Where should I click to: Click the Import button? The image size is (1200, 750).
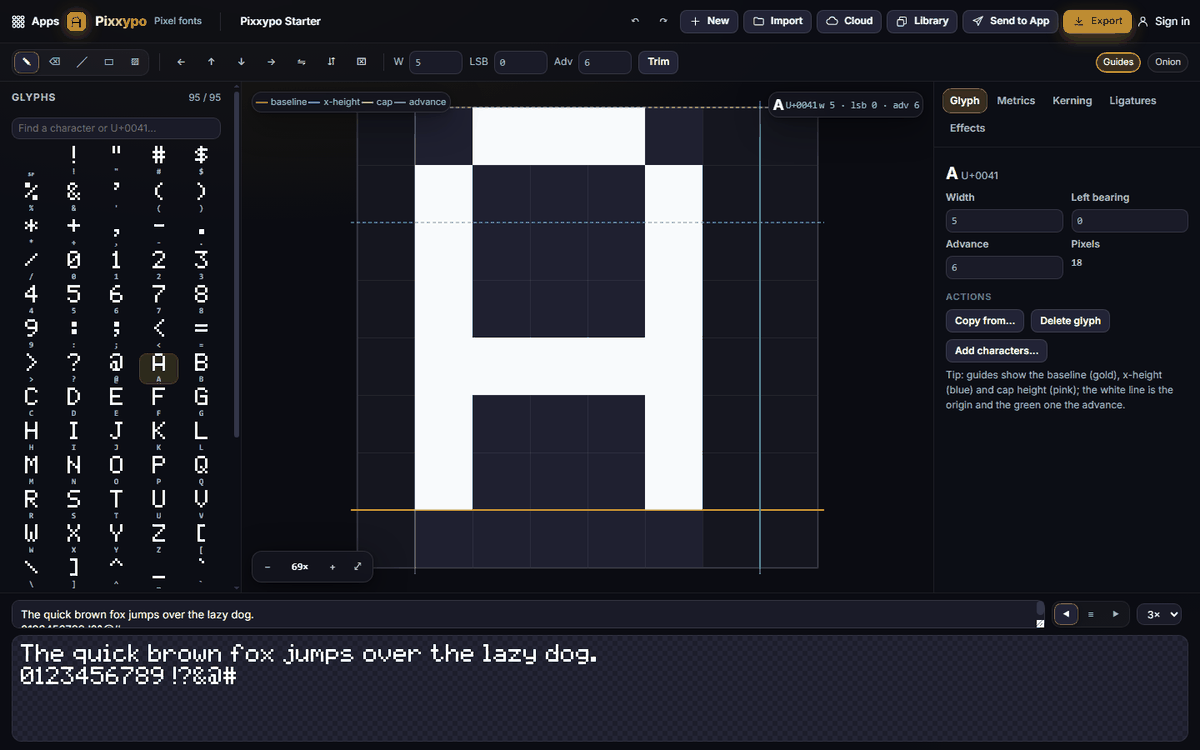click(777, 21)
